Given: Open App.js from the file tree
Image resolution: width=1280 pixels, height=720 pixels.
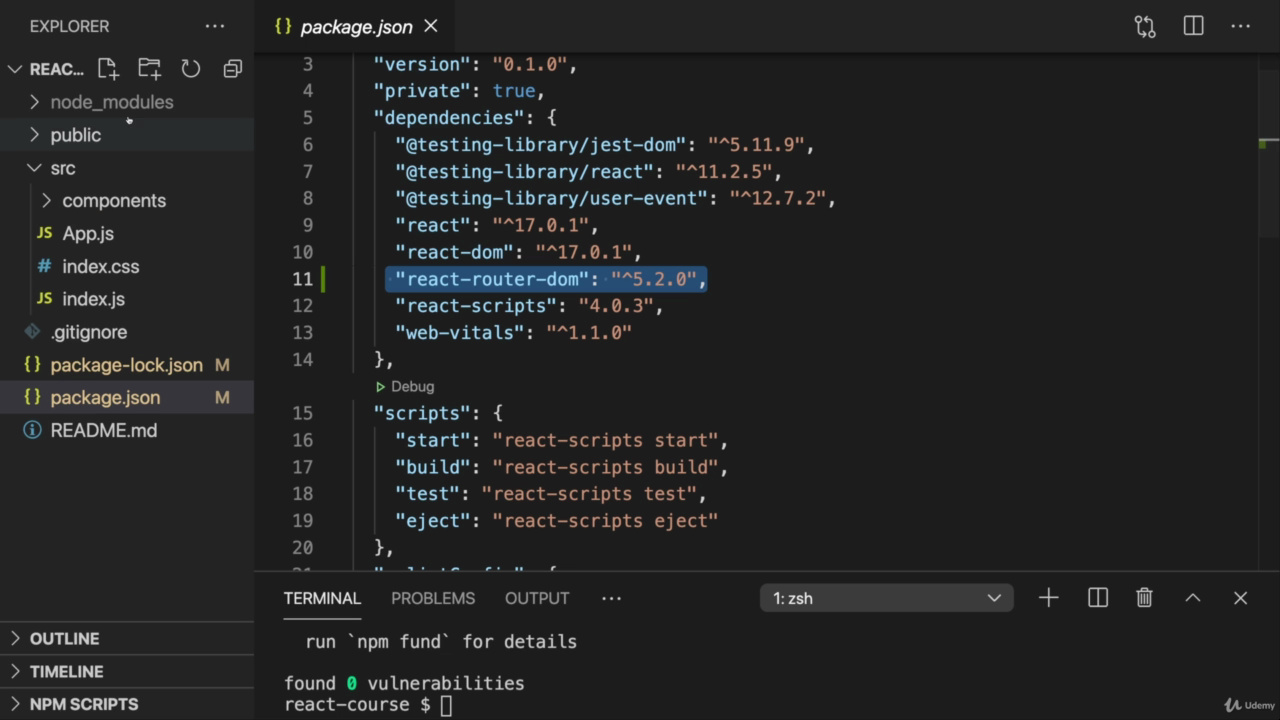Looking at the screenshot, I should click(x=88, y=234).
